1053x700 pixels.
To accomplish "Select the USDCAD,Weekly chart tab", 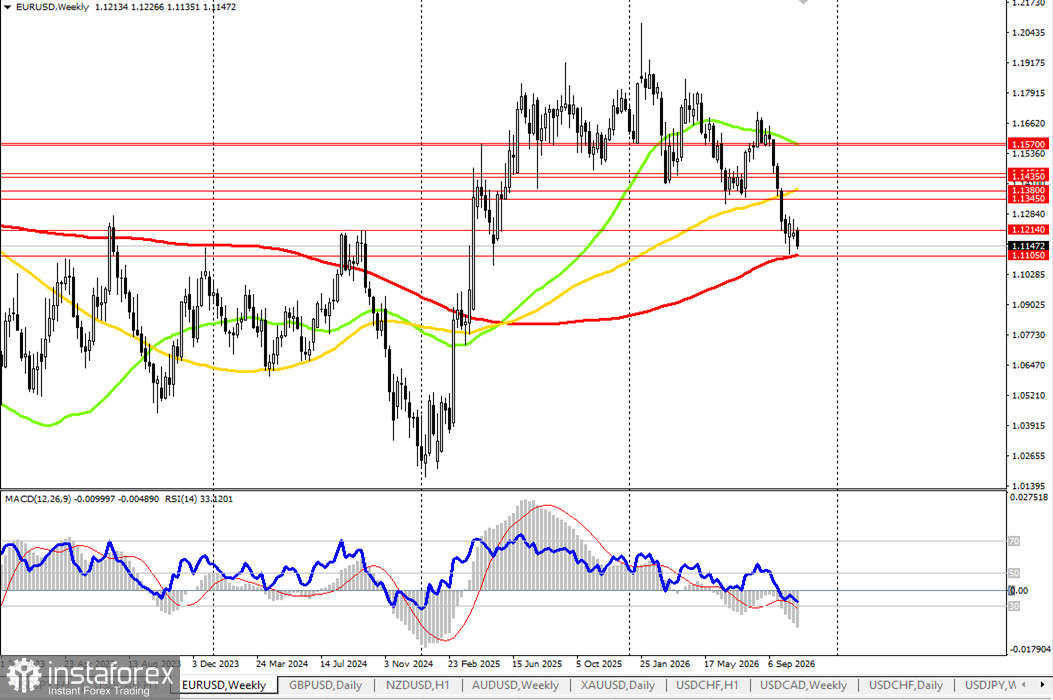I will [x=803, y=685].
